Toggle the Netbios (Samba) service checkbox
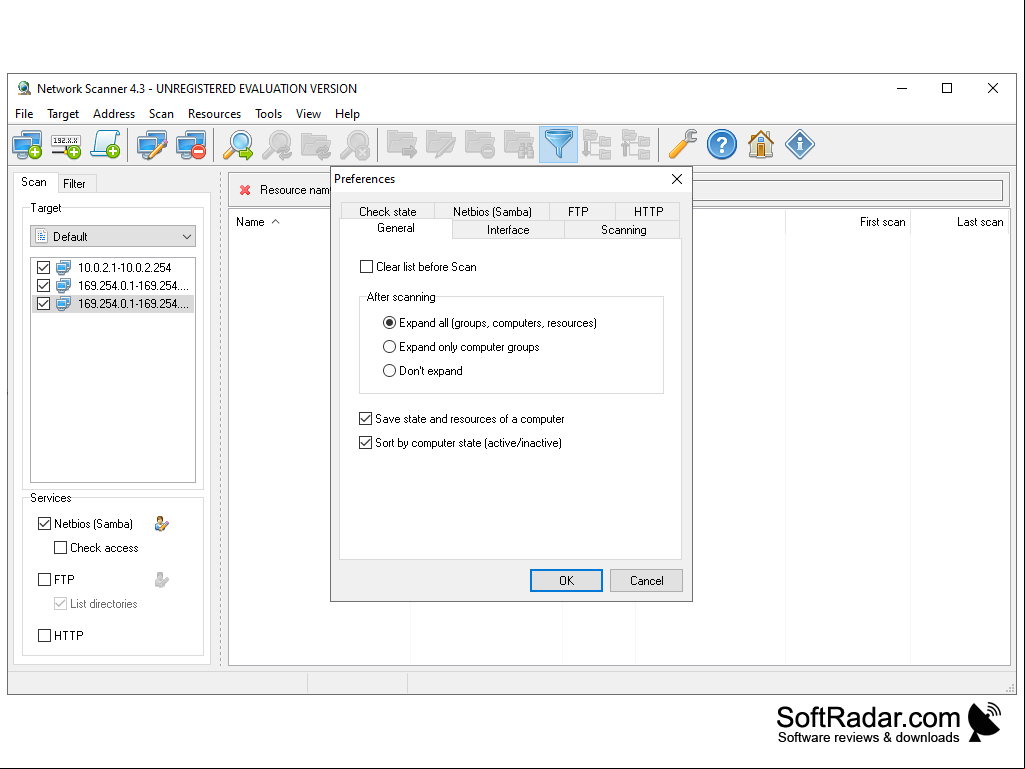Viewport: 1025px width, 769px height. [44, 524]
